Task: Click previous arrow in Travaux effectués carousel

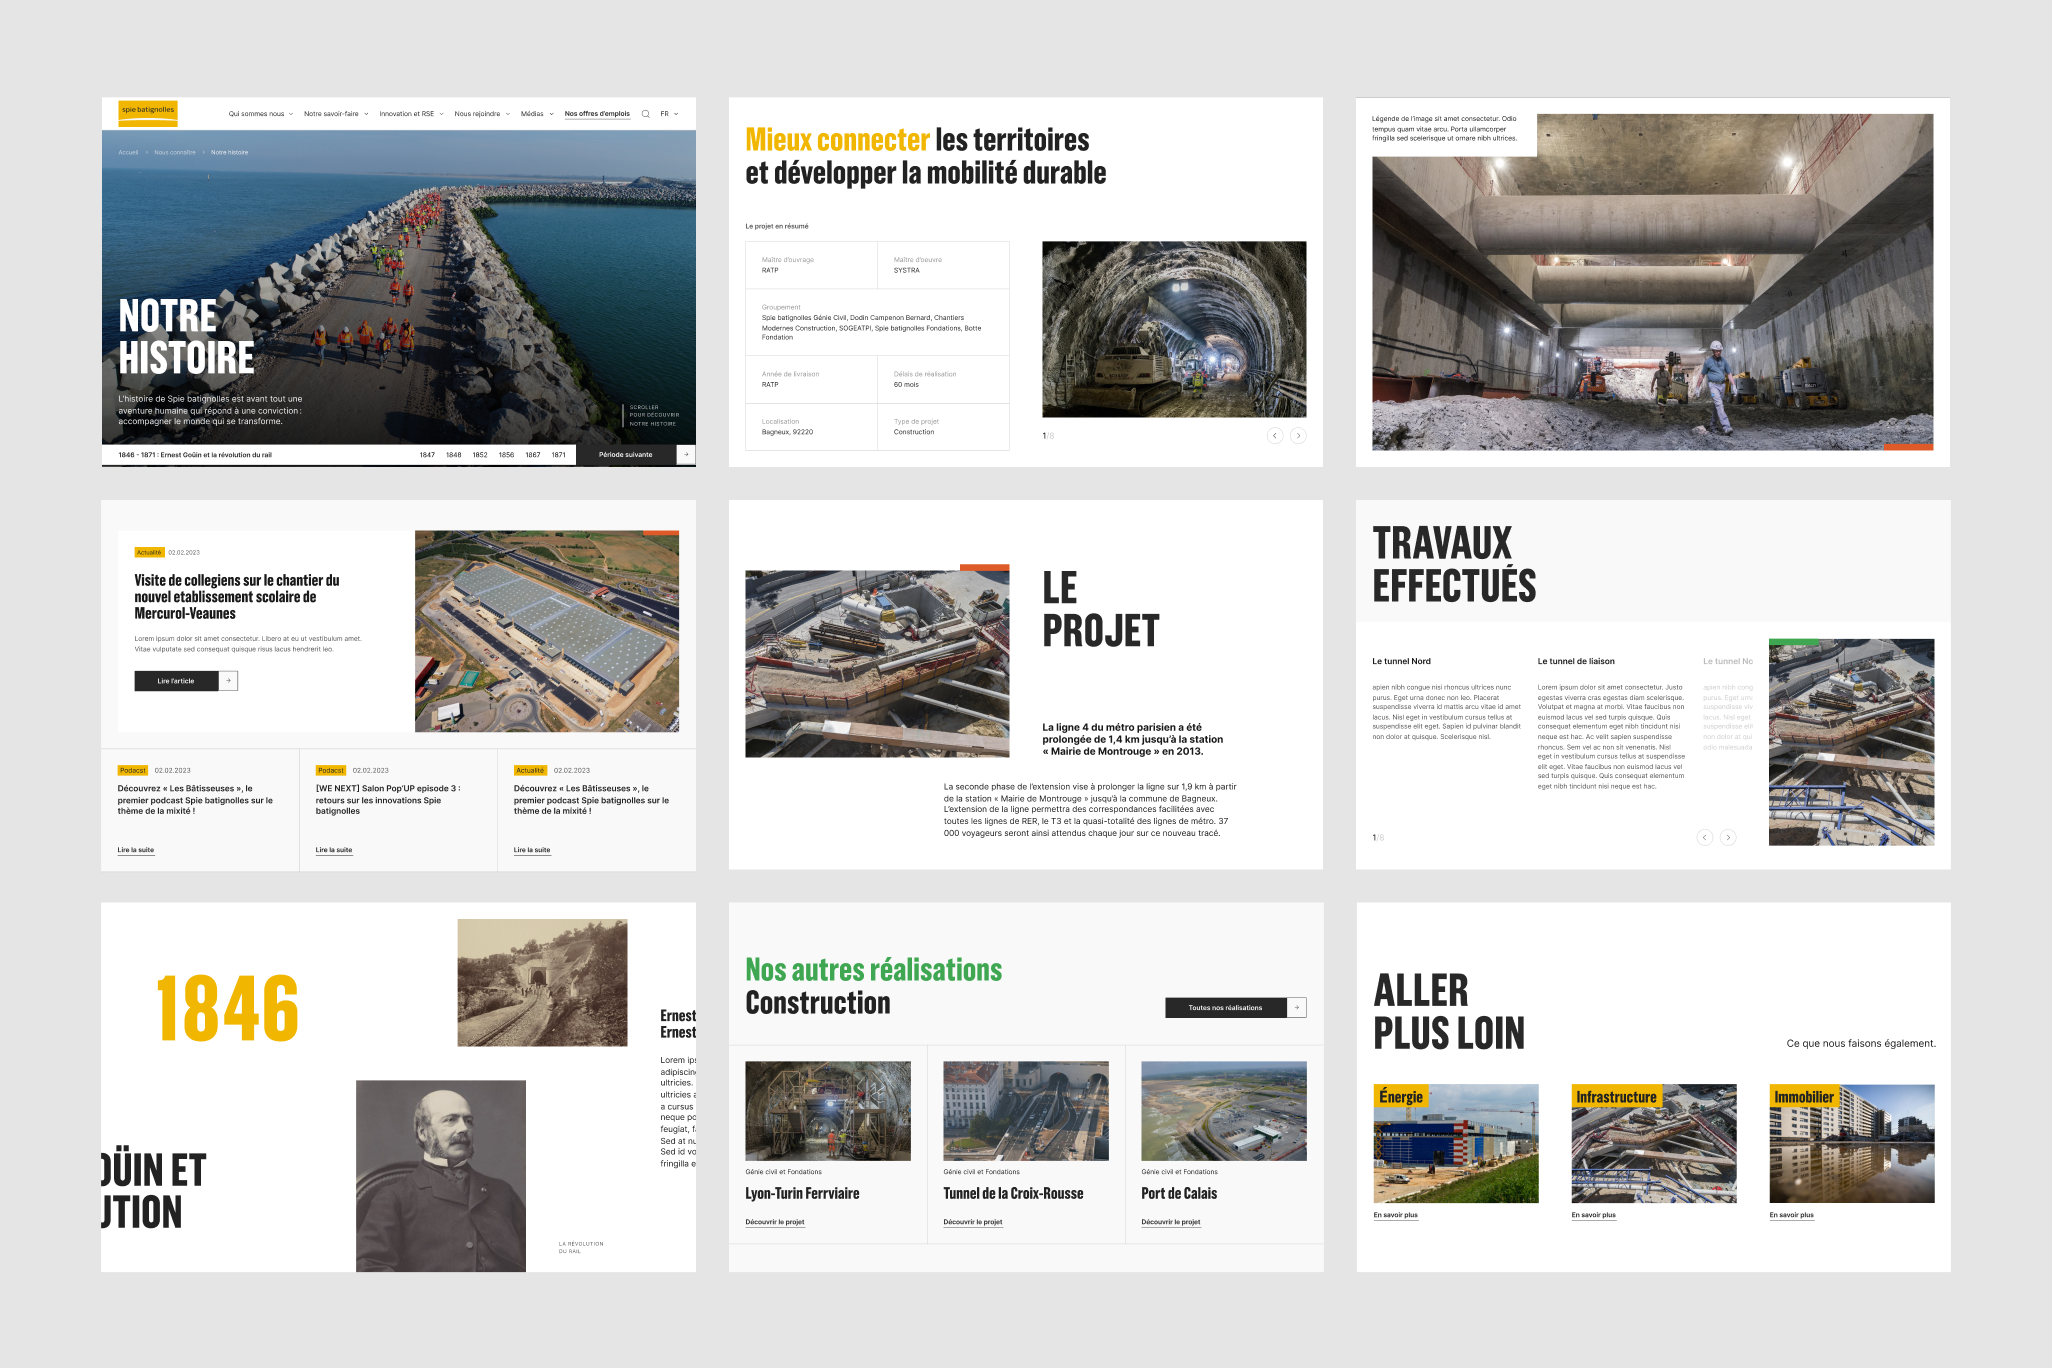Action: pos(1704,838)
